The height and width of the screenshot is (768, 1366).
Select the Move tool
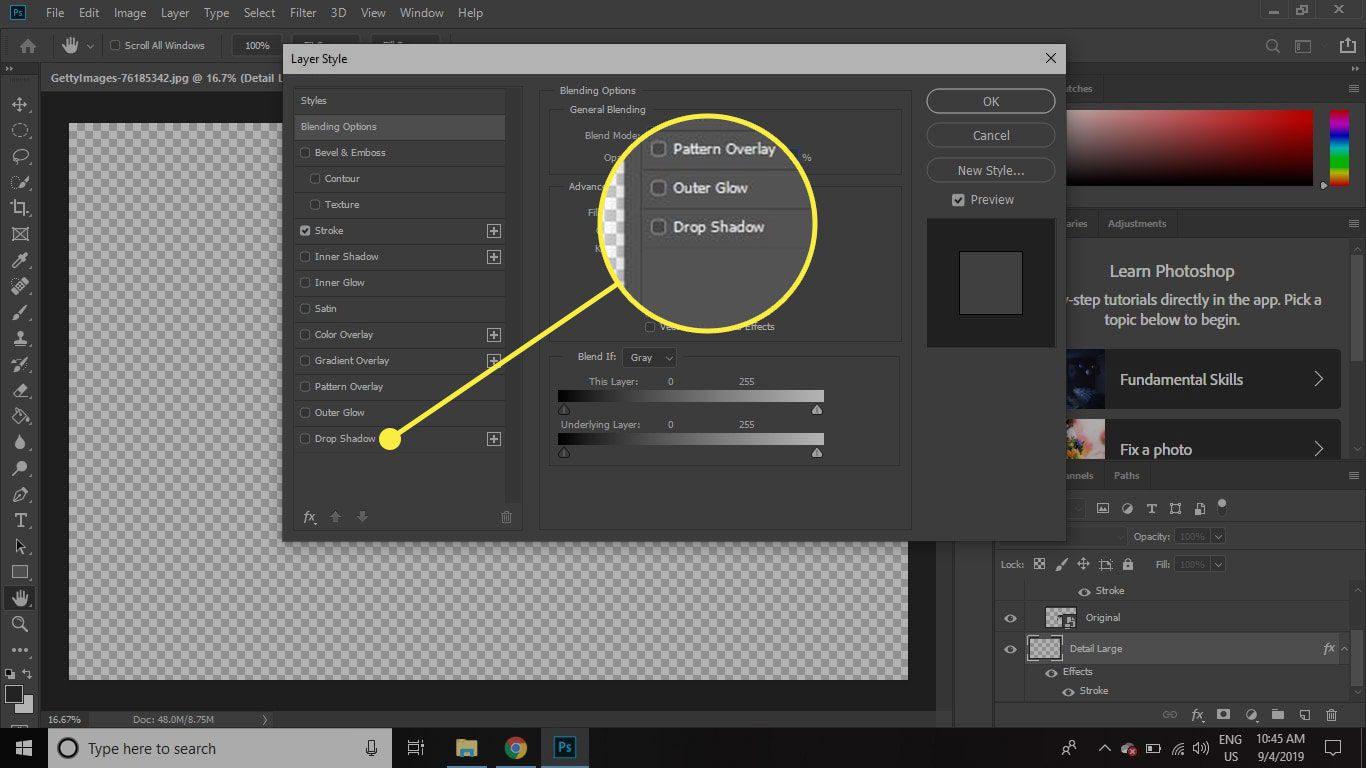coord(19,104)
